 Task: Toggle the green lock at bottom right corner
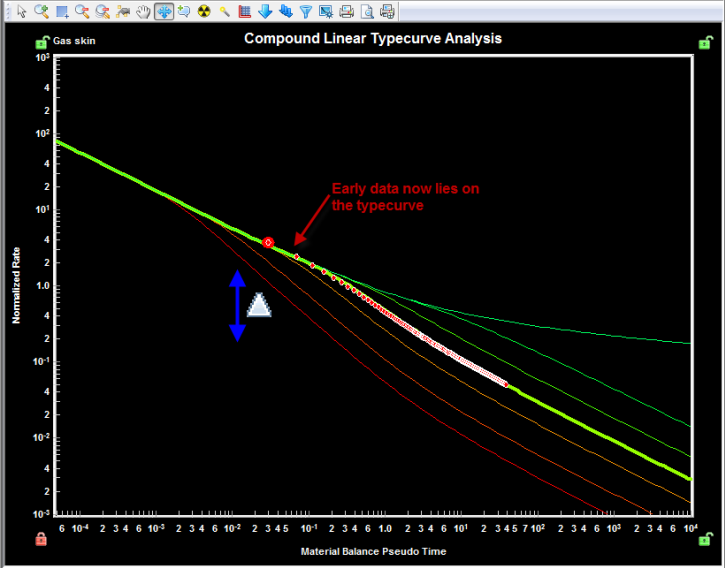(705, 539)
